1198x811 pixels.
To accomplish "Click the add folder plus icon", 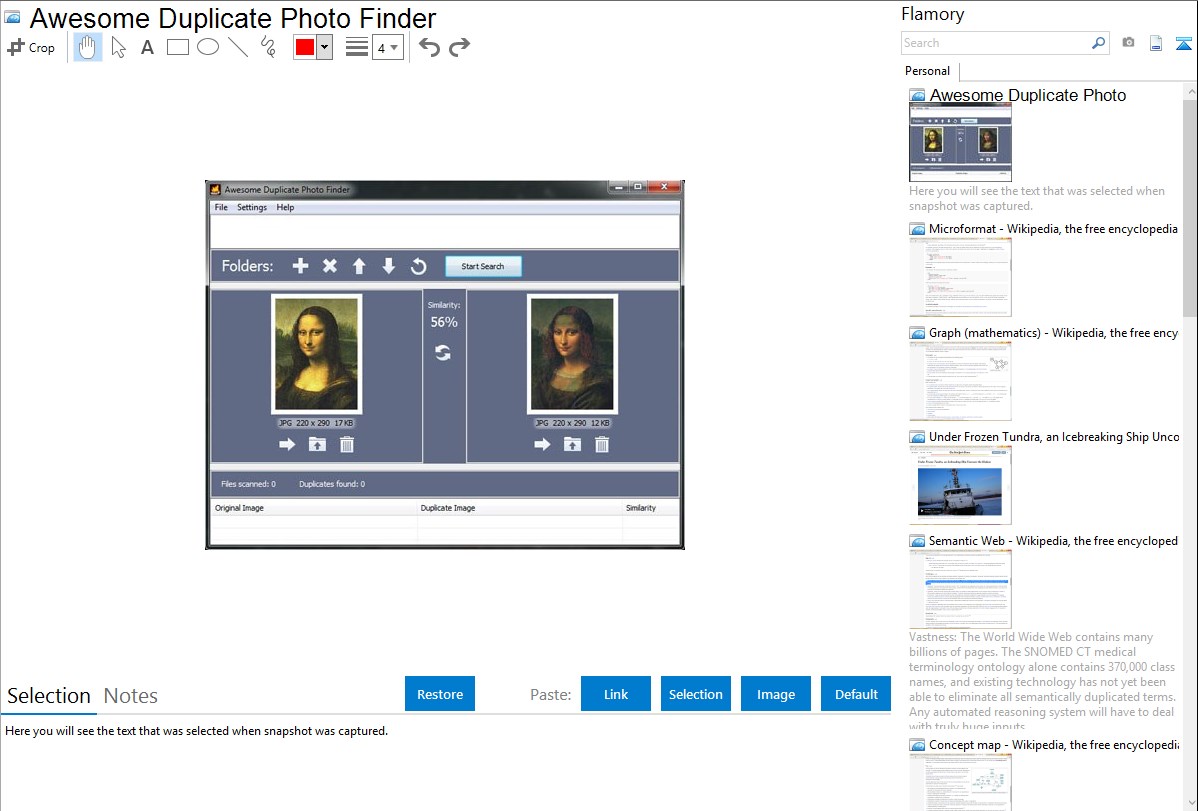I will pyautogui.click(x=300, y=266).
